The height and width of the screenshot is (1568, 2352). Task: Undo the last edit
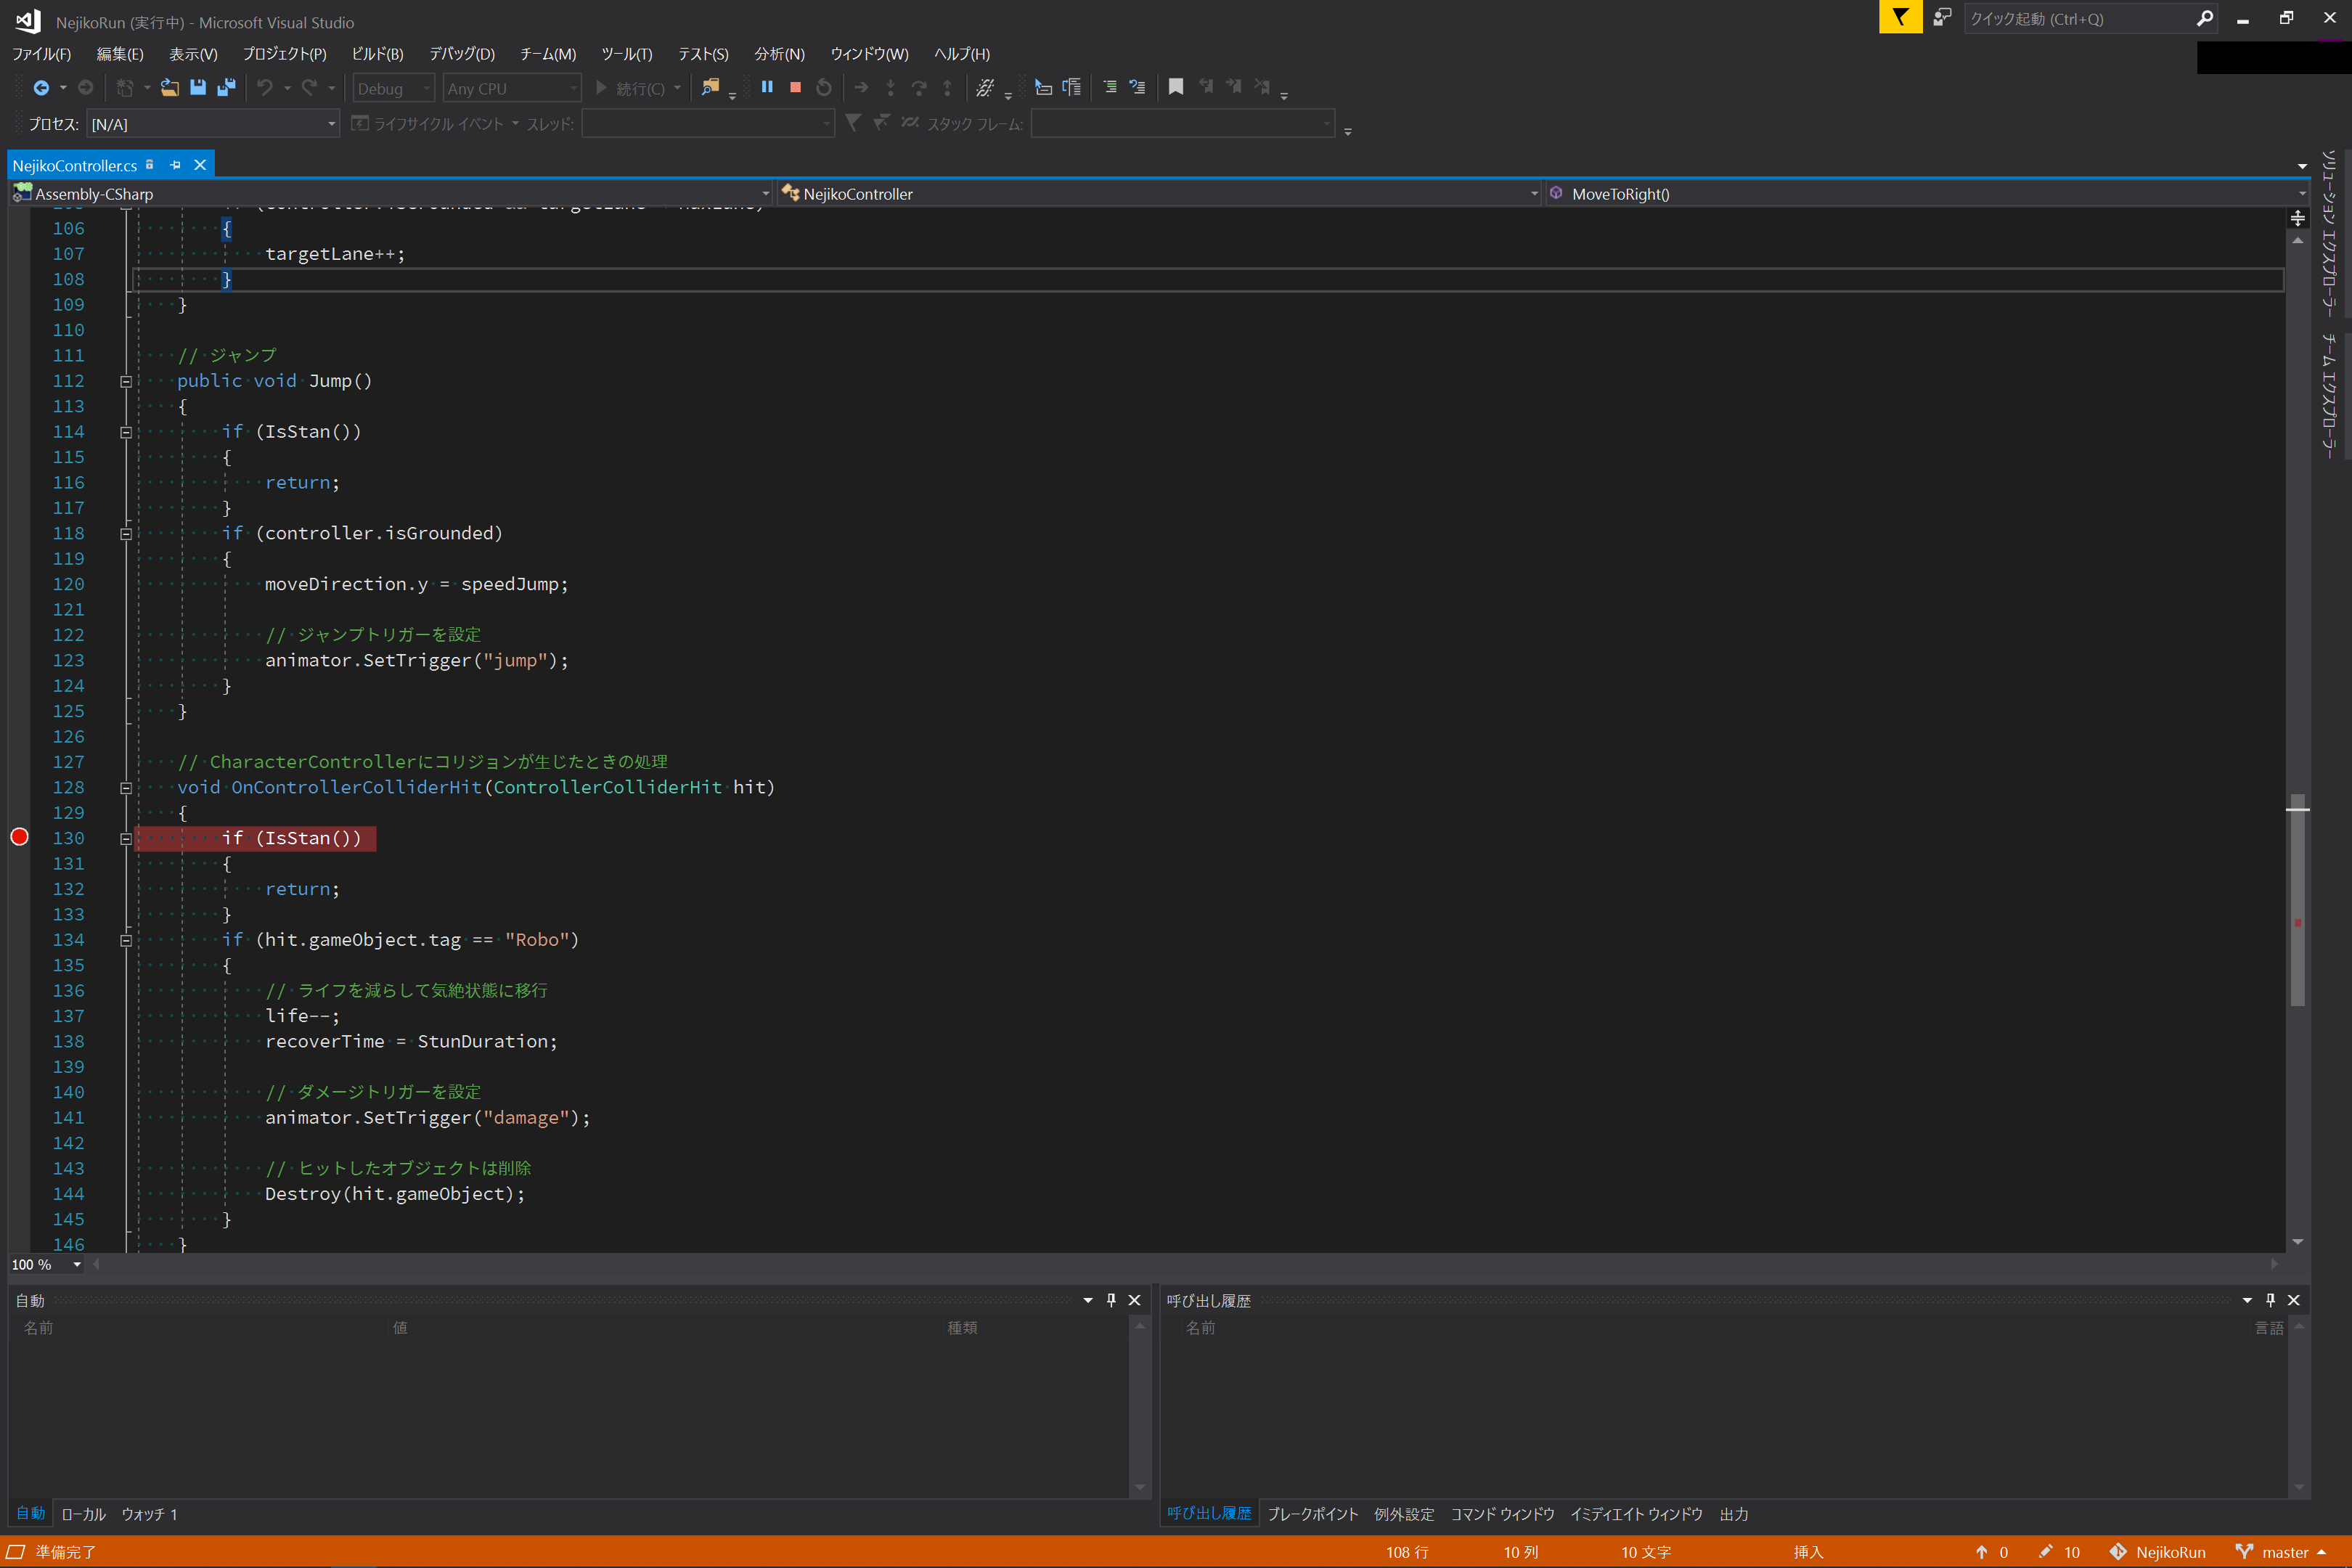[264, 88]
